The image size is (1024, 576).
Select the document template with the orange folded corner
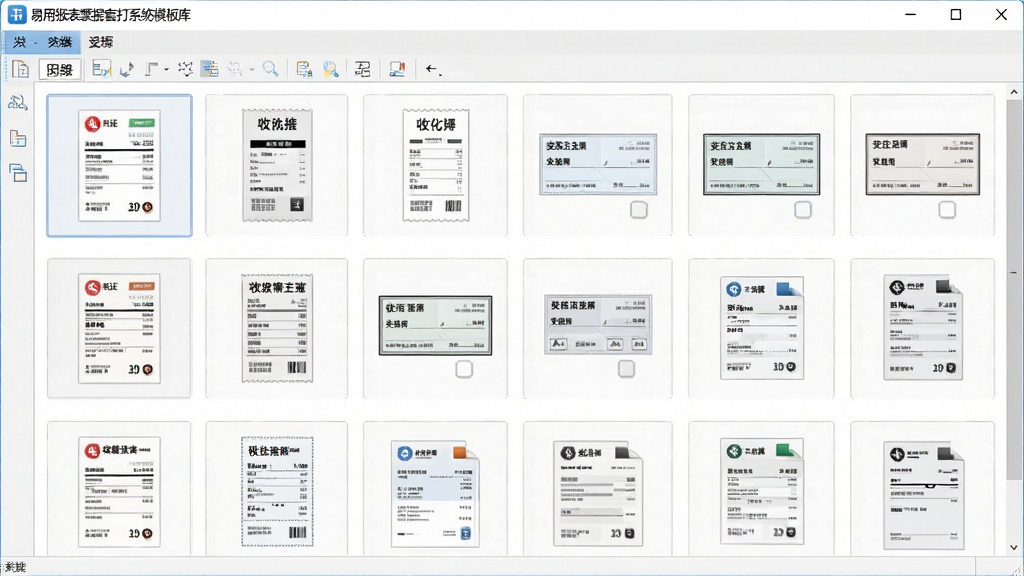(x=435, y=491)
